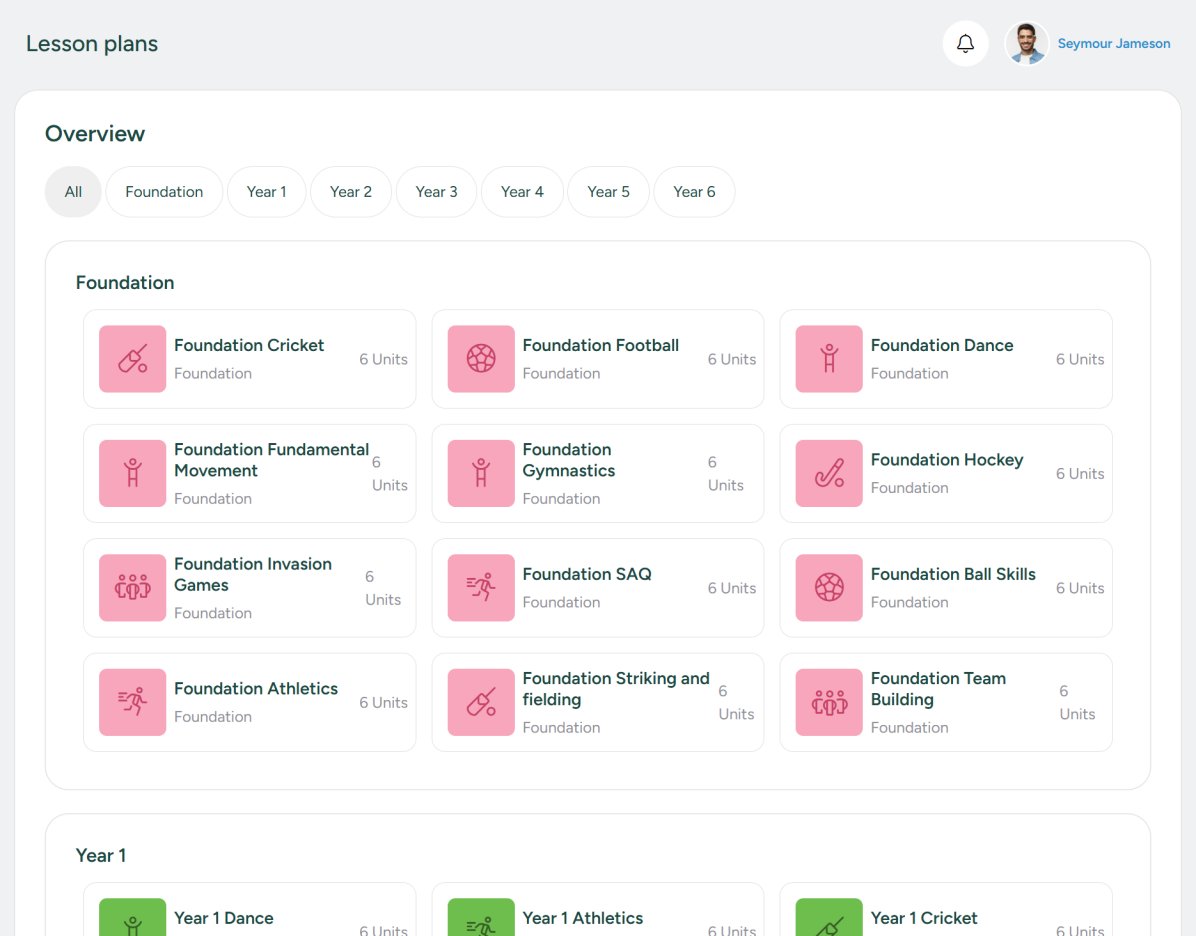Image resolution: width=1196 pixels, height=936 pixels.
Task: Open Seymour Jameson profile link
Action: coord(1113,44)
